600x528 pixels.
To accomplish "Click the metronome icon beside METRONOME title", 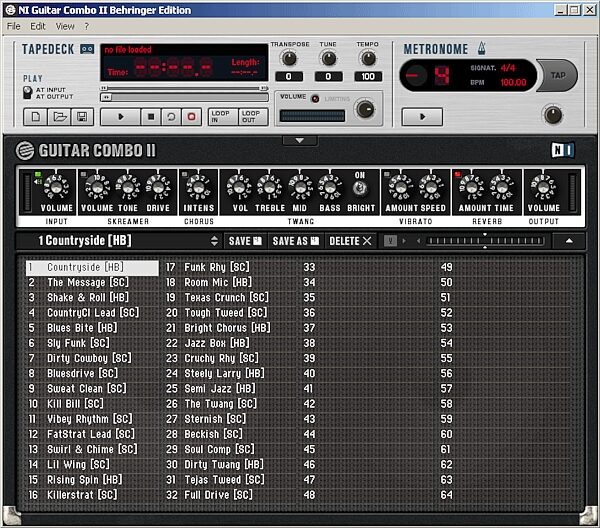I will [x=481, y=48].
